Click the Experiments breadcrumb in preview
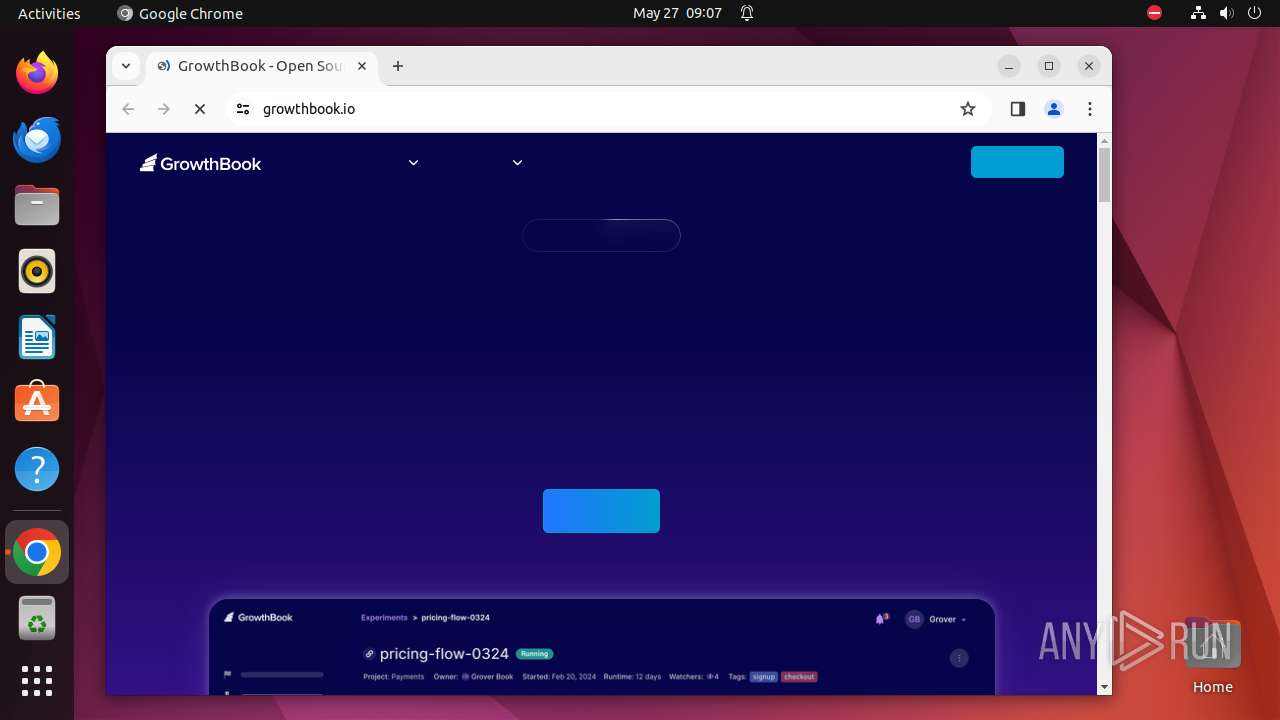The width and height of the screenshot is (1280, 720). [x=384, y=618]
